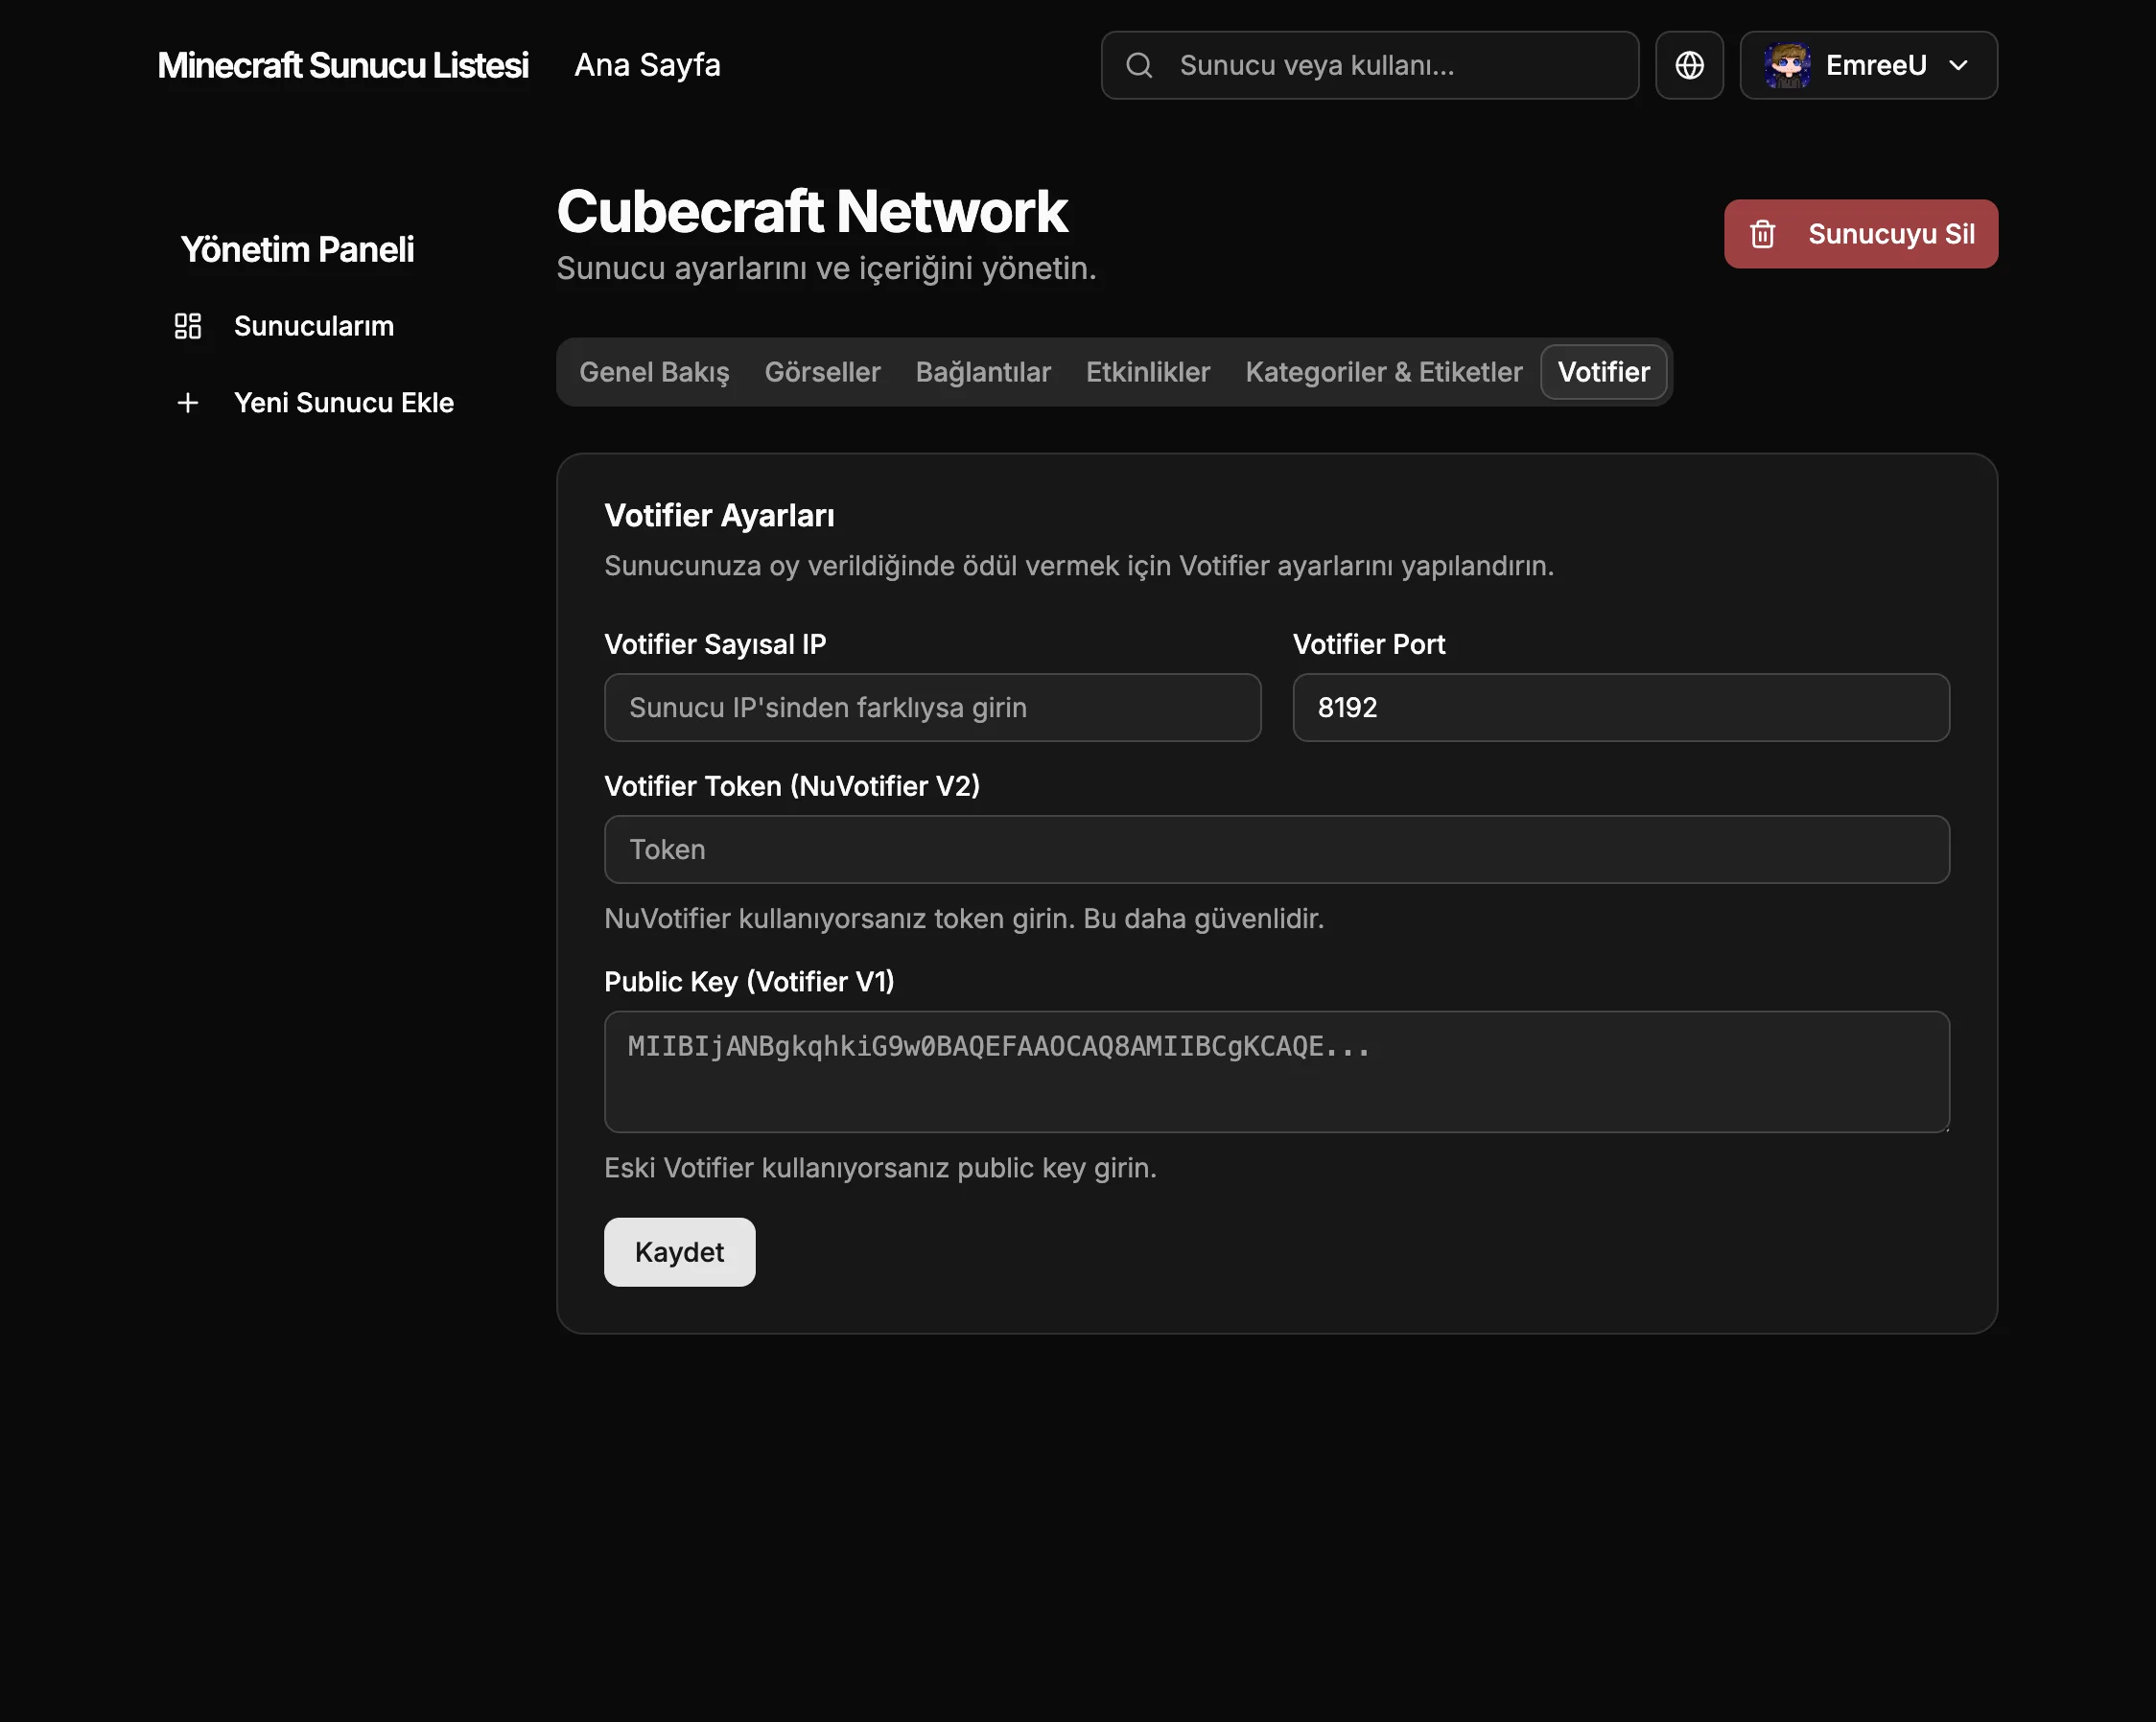Image resolution: width=2156 pixels, height=1722 pixels.
Task: Switch to the Görseller tab
Action: [x=822, y=372]
